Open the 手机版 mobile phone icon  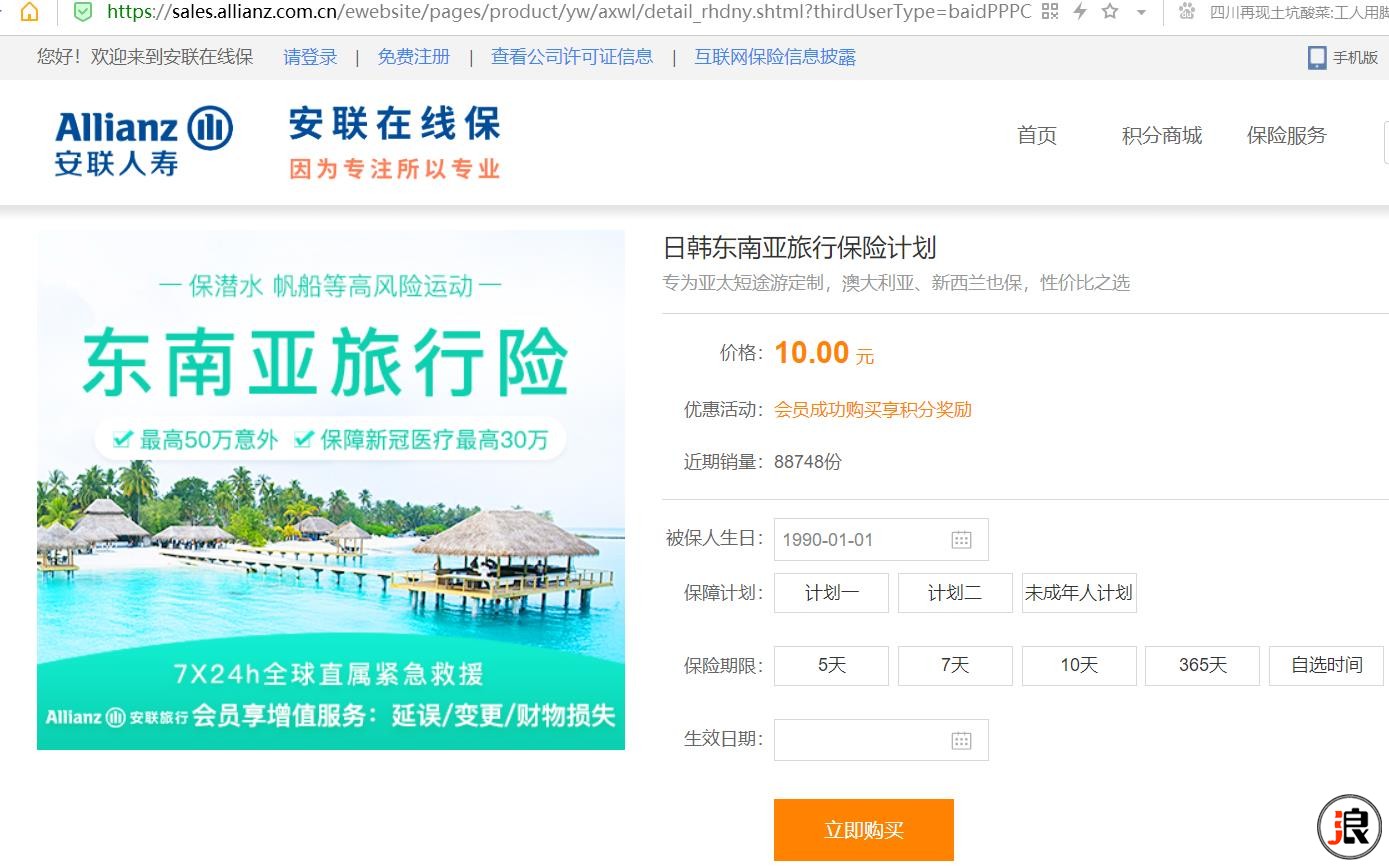[x=1317, y=58]
